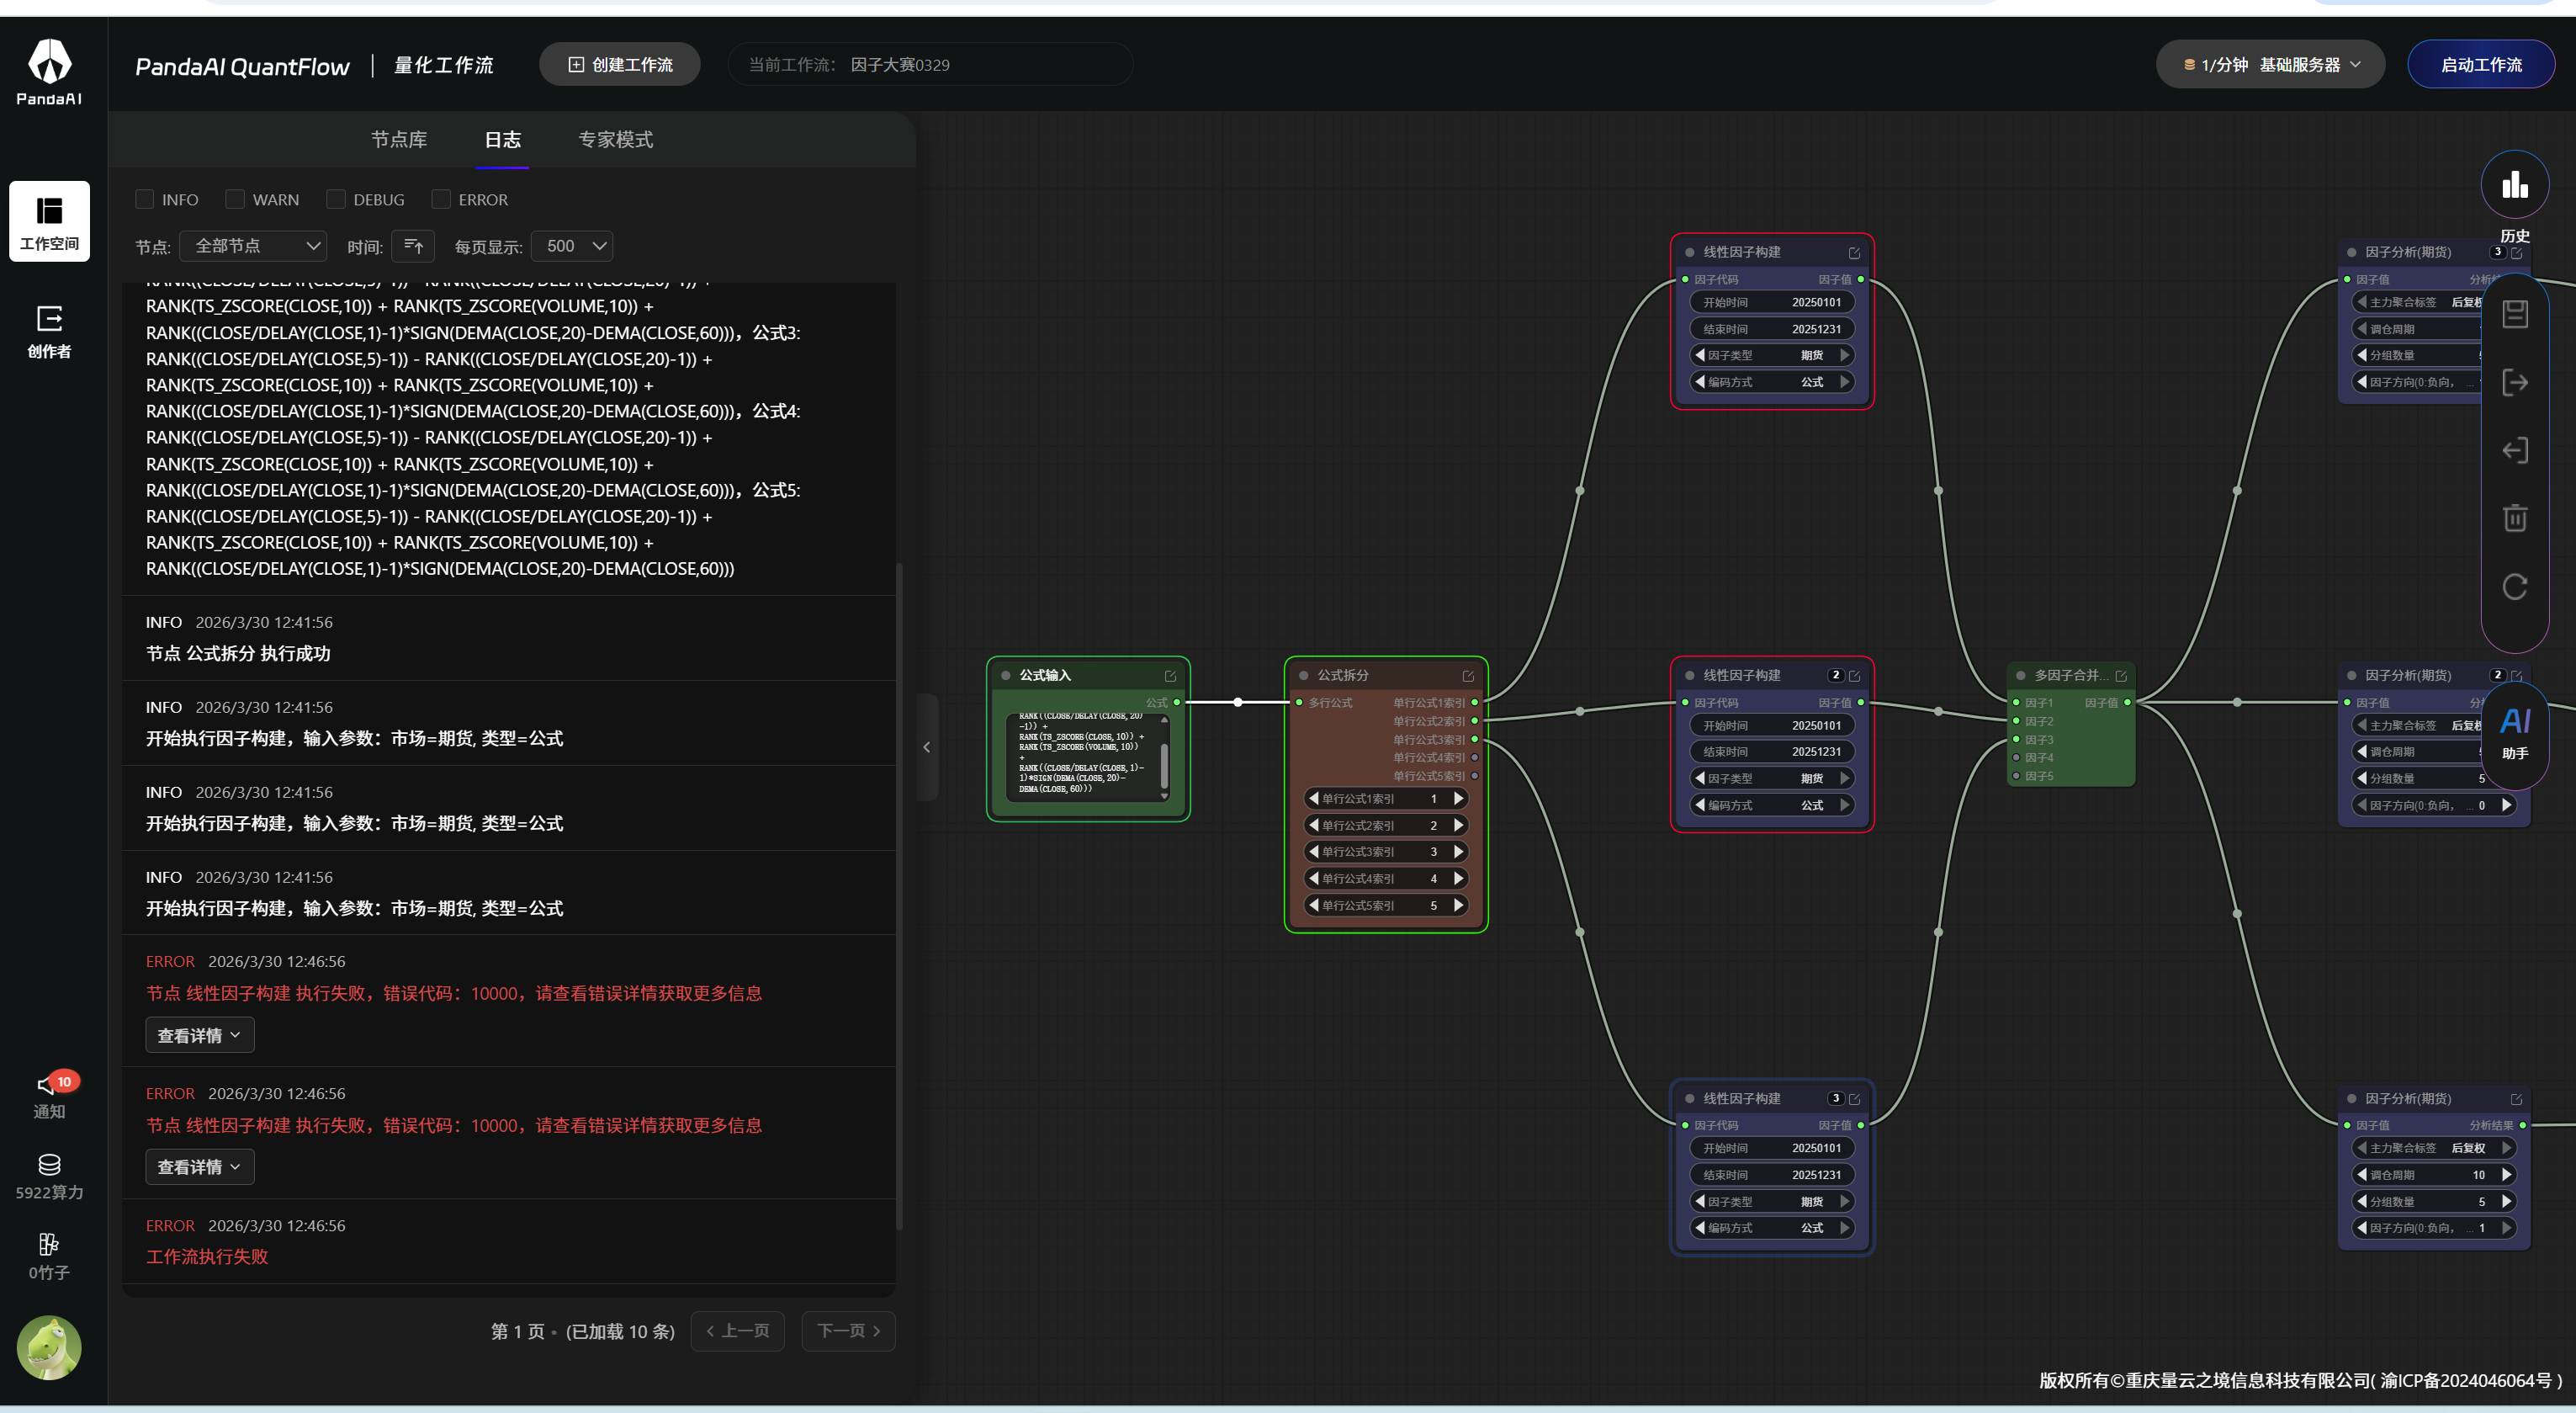2576x1413 pixels.
Task: Click the save workflow disk icon
Action: coord(2514,314)
